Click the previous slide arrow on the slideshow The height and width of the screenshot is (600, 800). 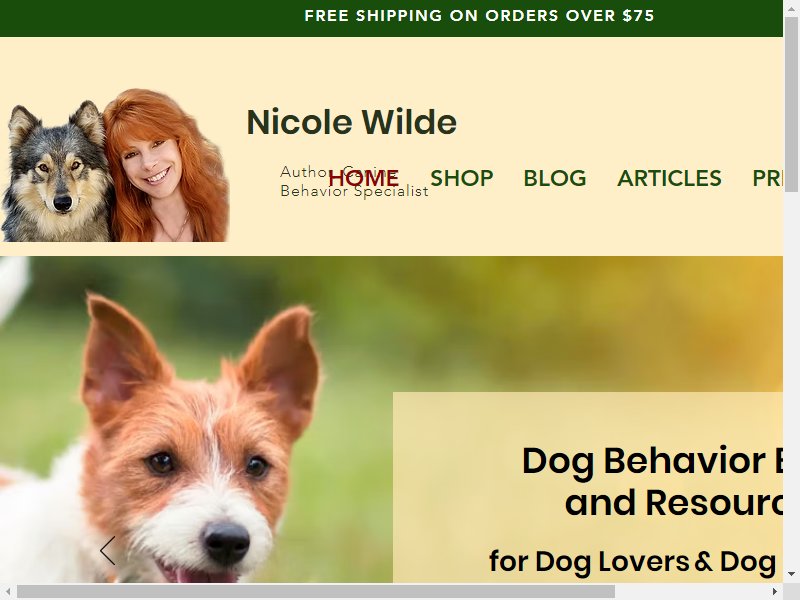click(108, 551)
